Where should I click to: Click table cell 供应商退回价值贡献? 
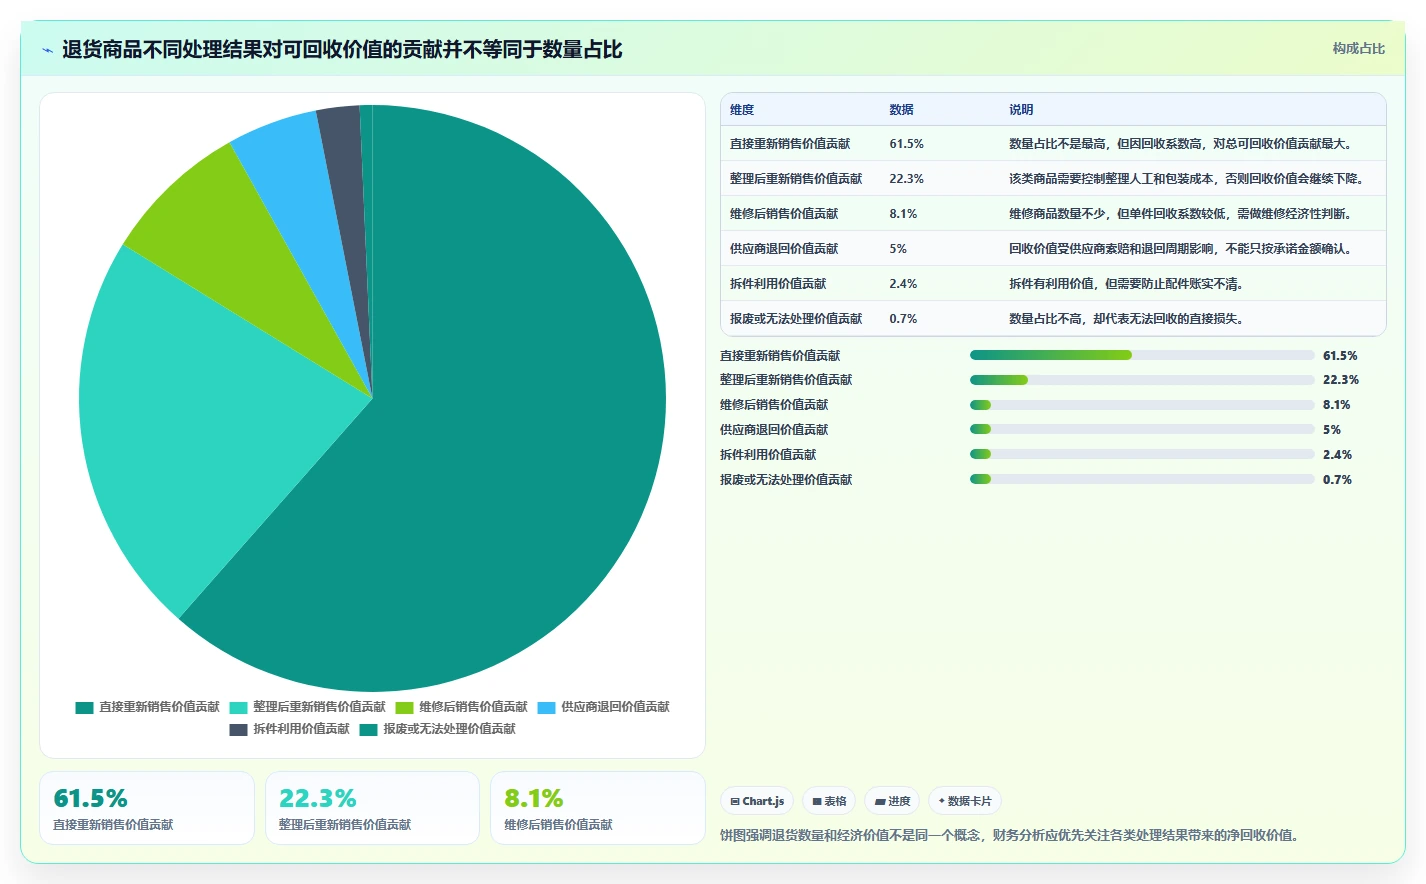pos(784,249)
